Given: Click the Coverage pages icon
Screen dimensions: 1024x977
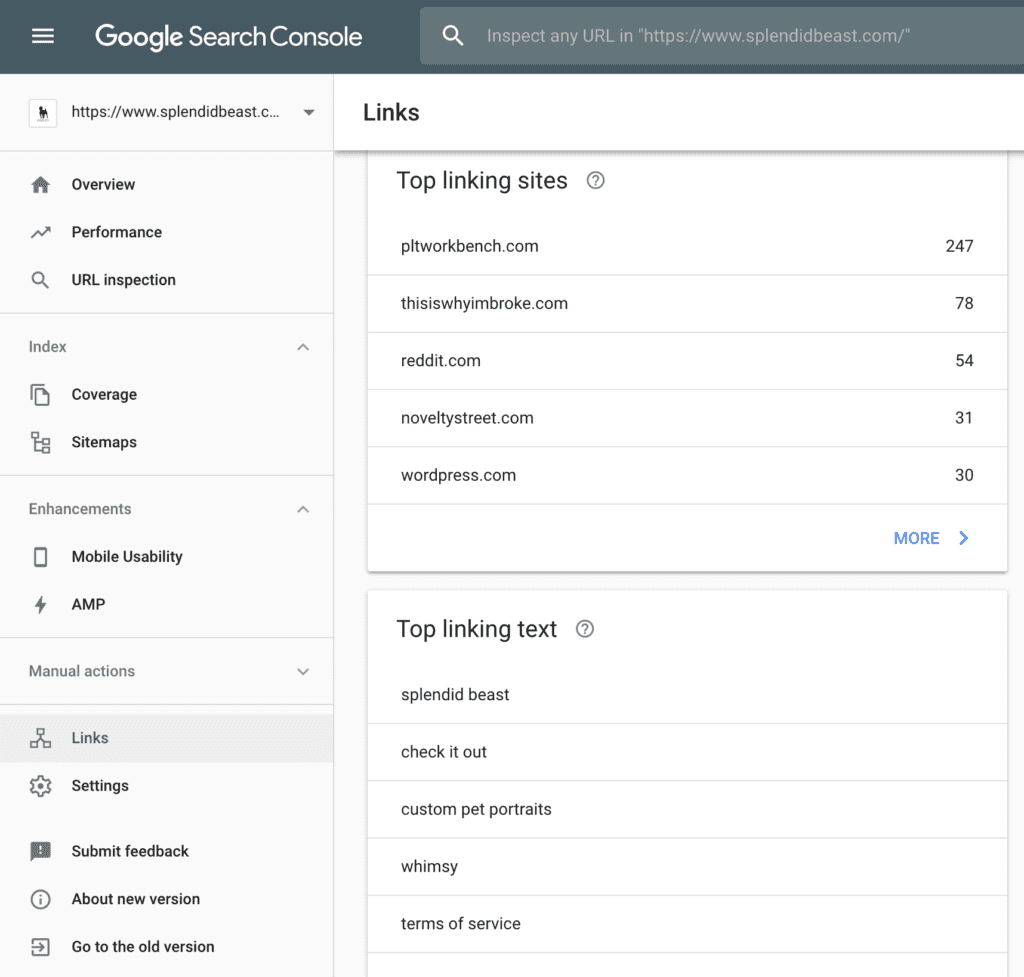Looking at the screenshot, I should click(40, 394).
